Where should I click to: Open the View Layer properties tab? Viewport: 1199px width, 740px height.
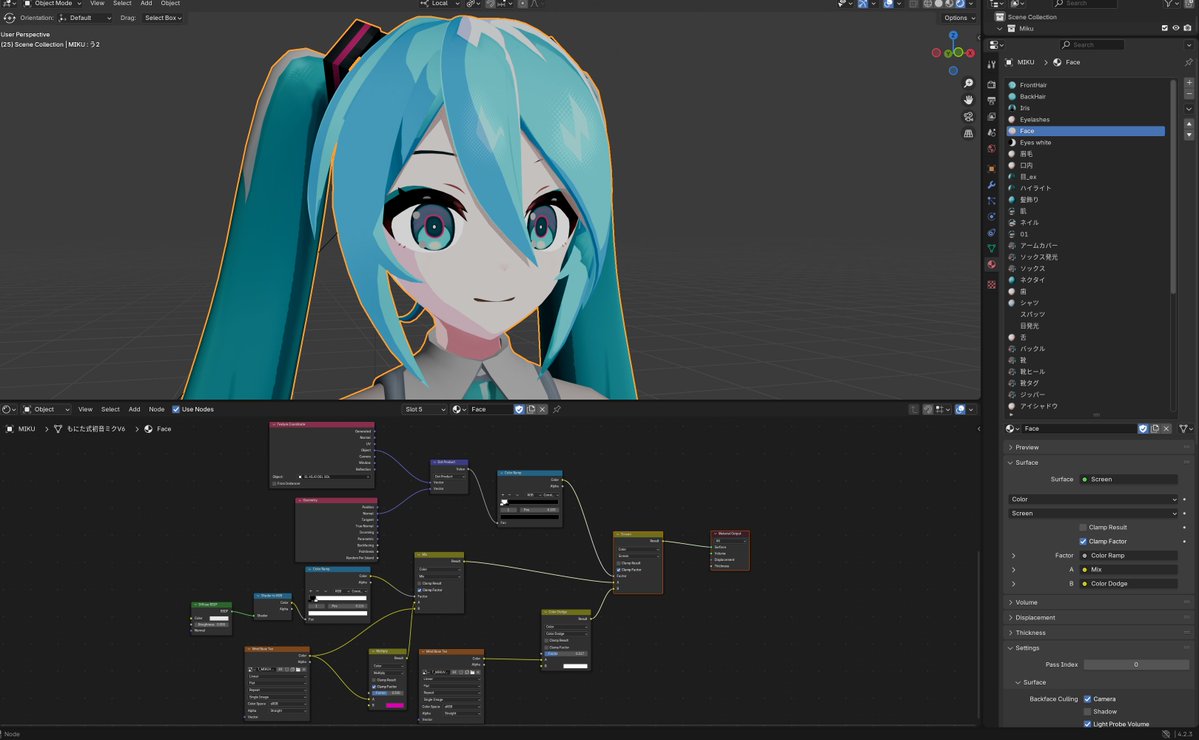[x=992, y=116]
